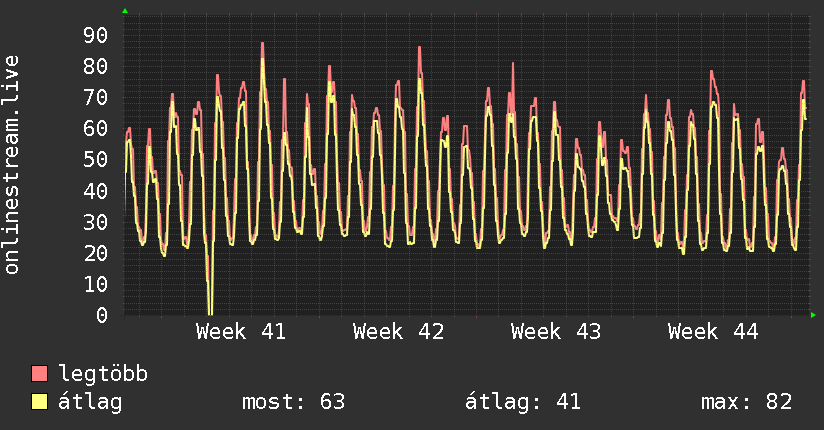Click the Week 44 axis label

click(713, 332)
